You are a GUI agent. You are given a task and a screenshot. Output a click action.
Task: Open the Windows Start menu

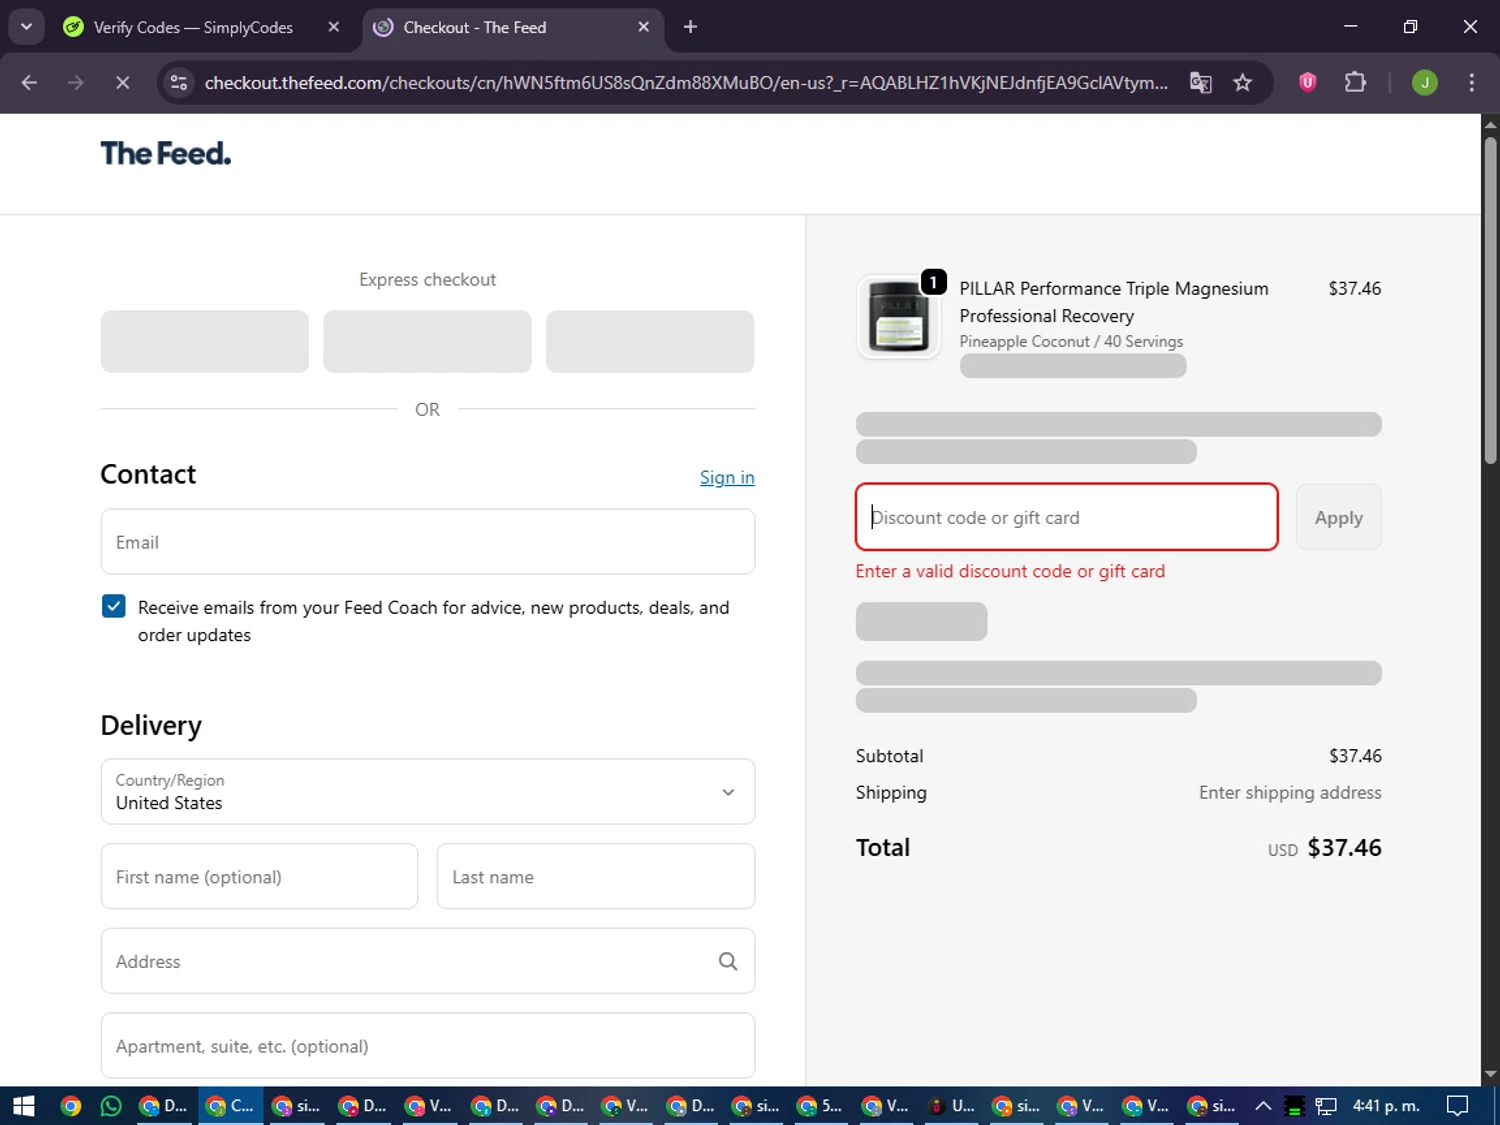[x=24, y=1106]
